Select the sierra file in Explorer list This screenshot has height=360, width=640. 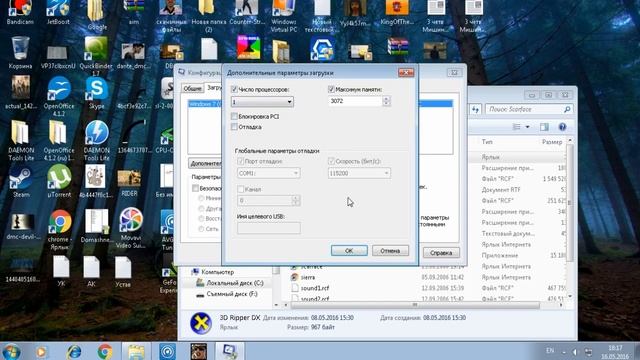pyautogui.click(x=308, y=277)
